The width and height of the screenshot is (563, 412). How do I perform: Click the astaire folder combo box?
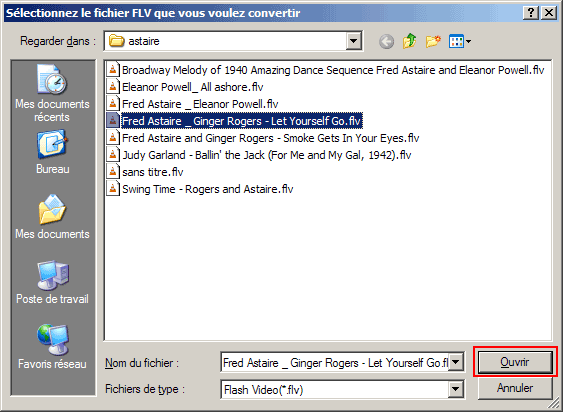tap(233, 41)
